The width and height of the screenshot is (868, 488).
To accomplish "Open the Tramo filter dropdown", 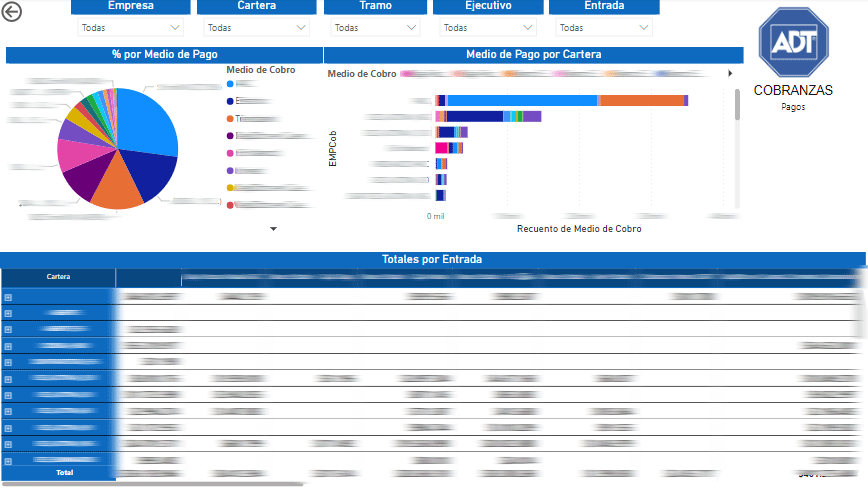I will (x=375, y=28).
